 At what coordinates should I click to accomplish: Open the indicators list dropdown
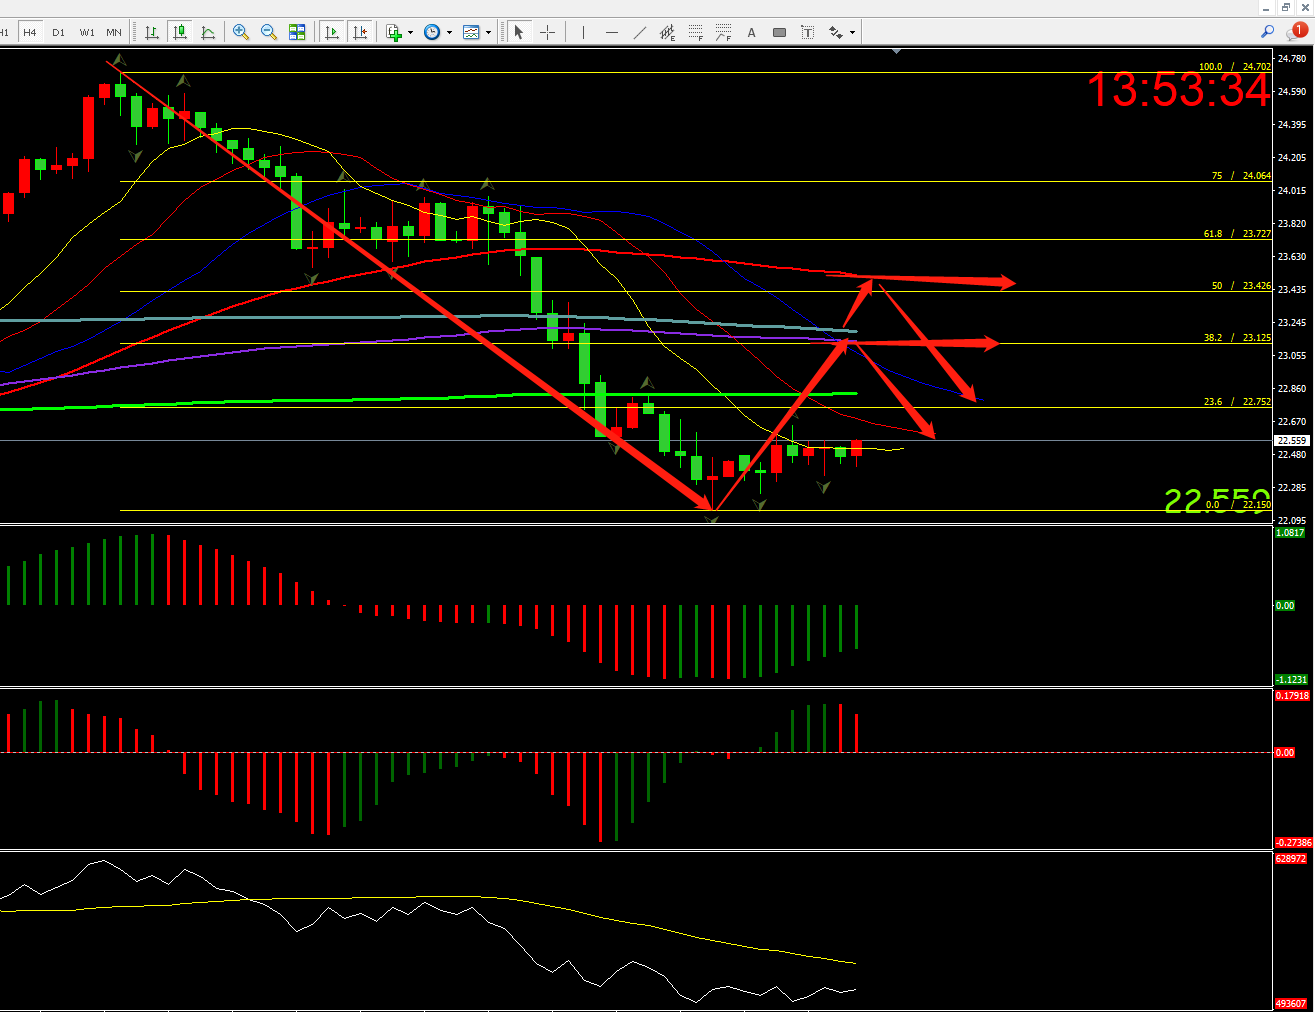[410, 32]
